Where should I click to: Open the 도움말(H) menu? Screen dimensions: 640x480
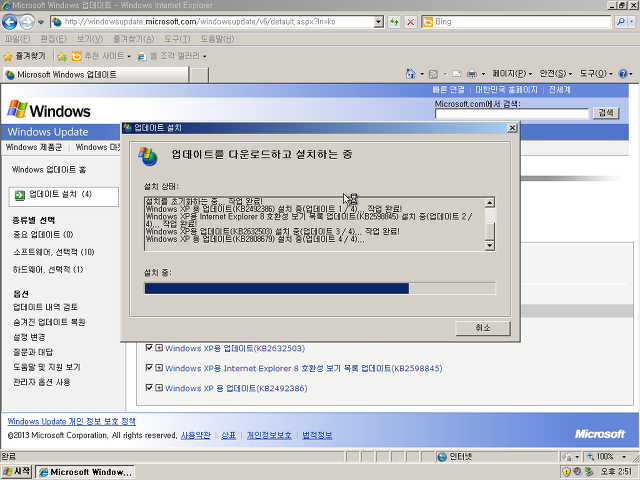[217, 39]
